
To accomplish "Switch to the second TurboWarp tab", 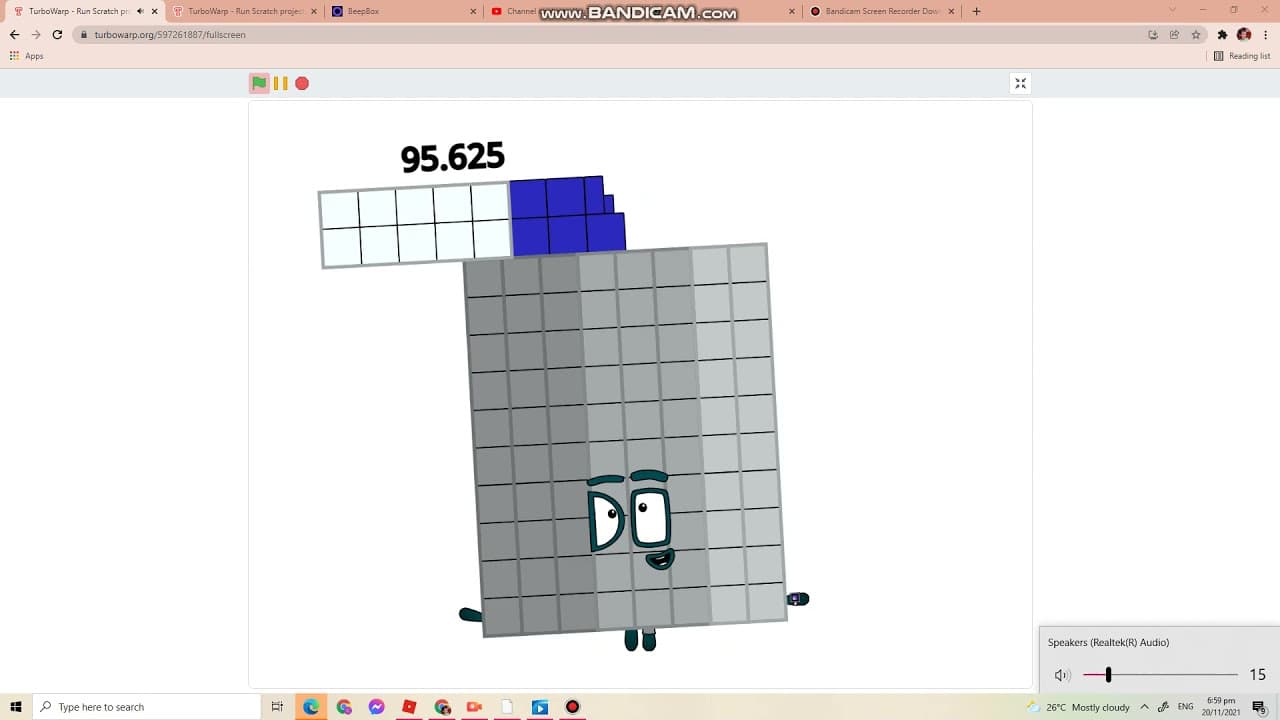I will [243, 11].
